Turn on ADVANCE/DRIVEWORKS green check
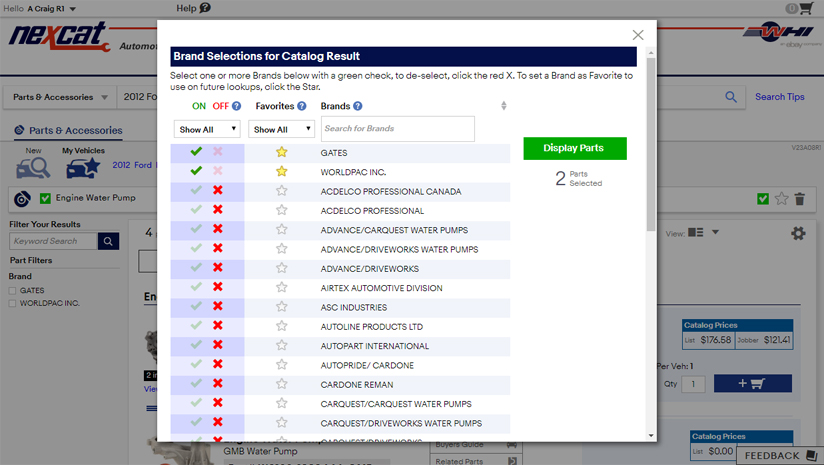Image resolution: width=824 pixels, height=465 pixels. (196, 267)
